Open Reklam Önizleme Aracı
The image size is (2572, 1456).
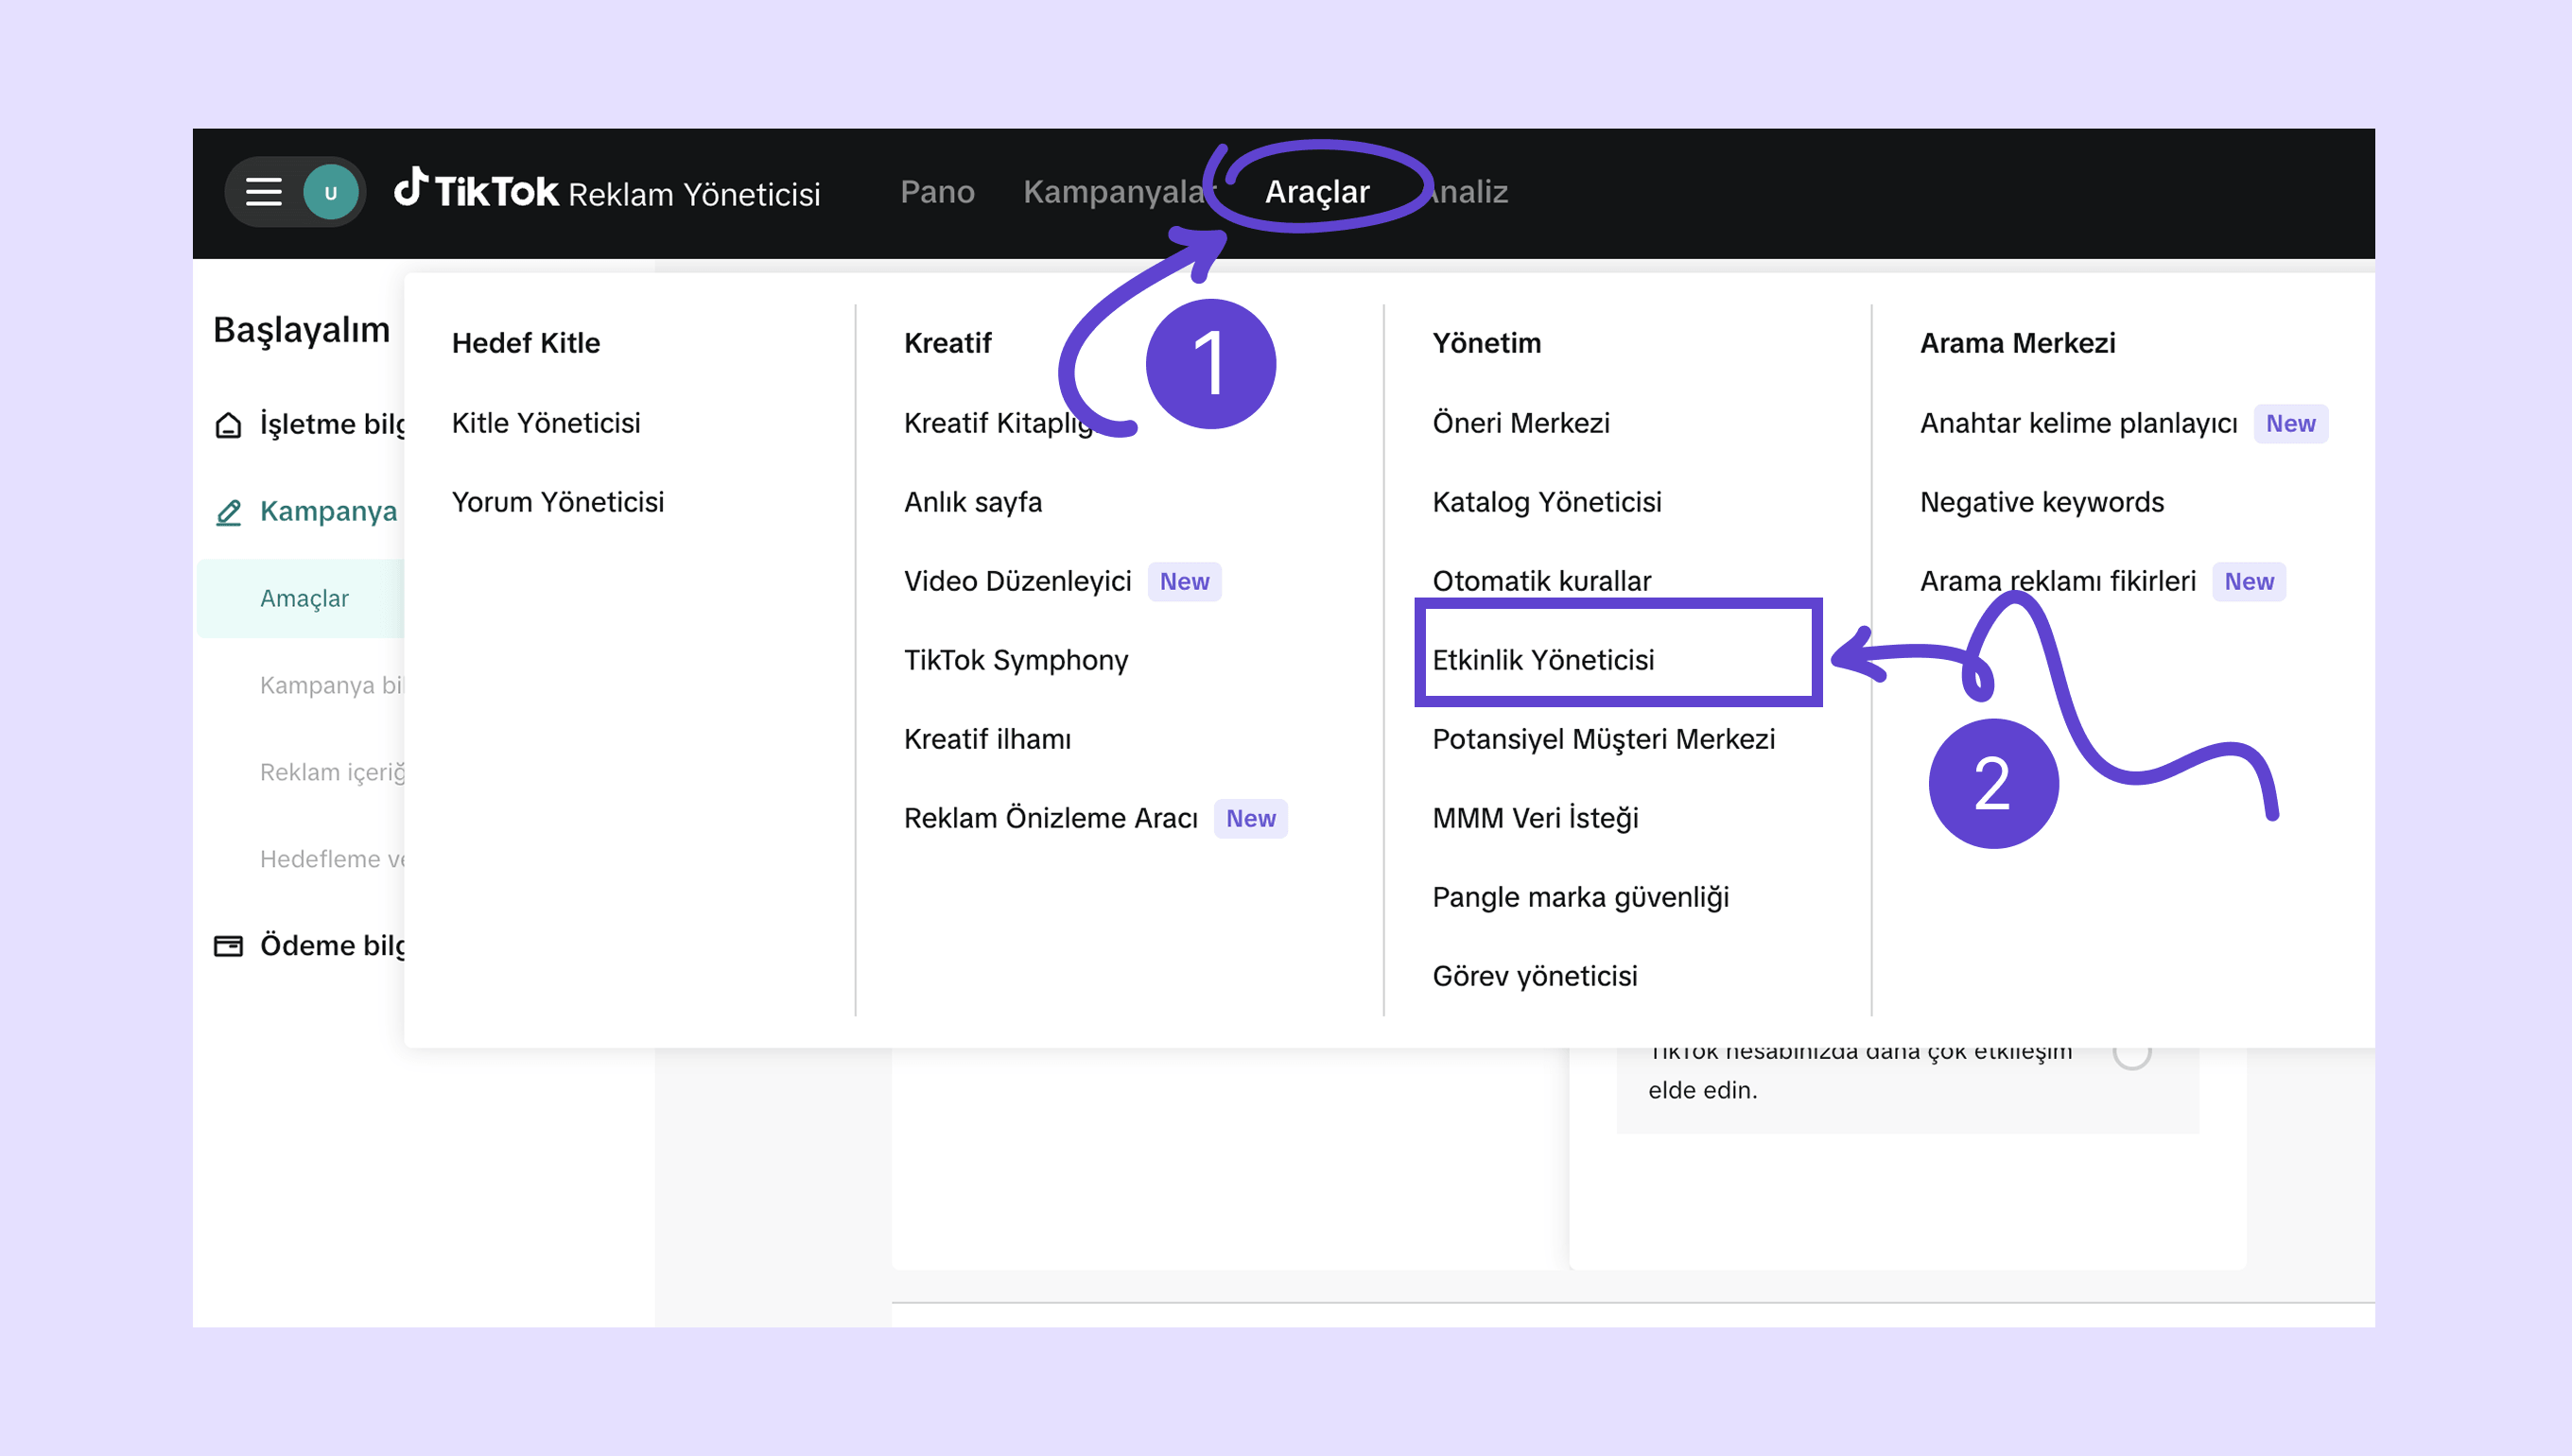[1050, 818]
